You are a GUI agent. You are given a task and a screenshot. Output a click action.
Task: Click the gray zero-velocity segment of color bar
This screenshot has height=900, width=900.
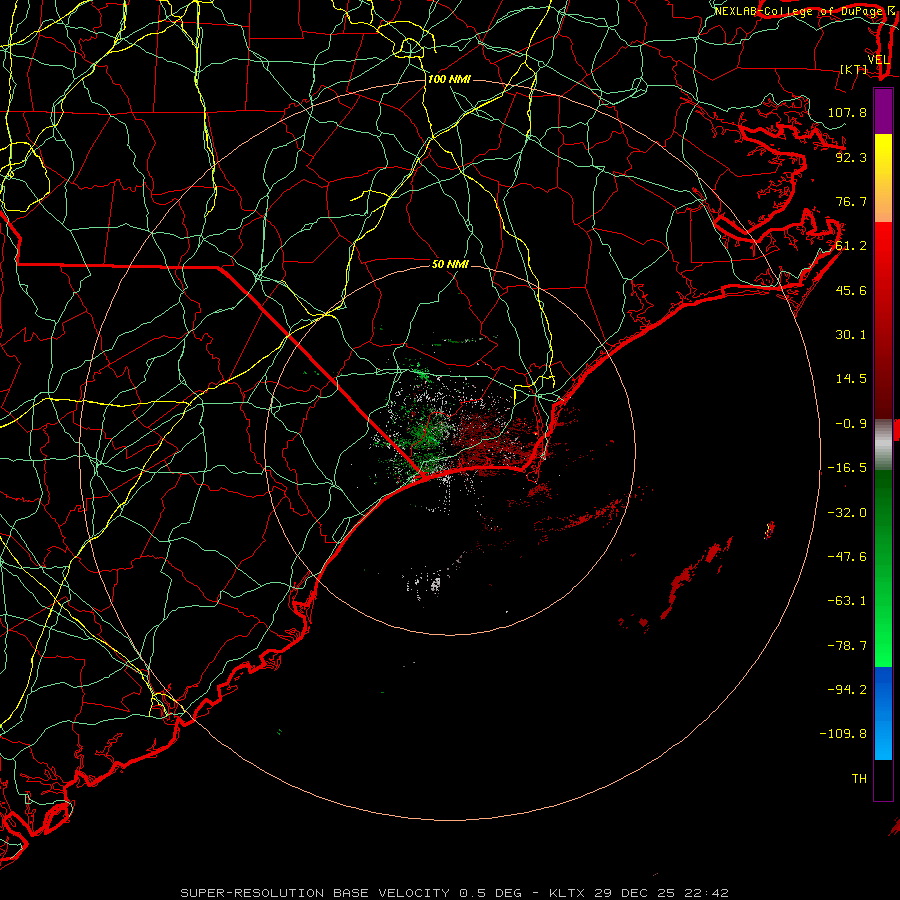click(x=883, y=445)
